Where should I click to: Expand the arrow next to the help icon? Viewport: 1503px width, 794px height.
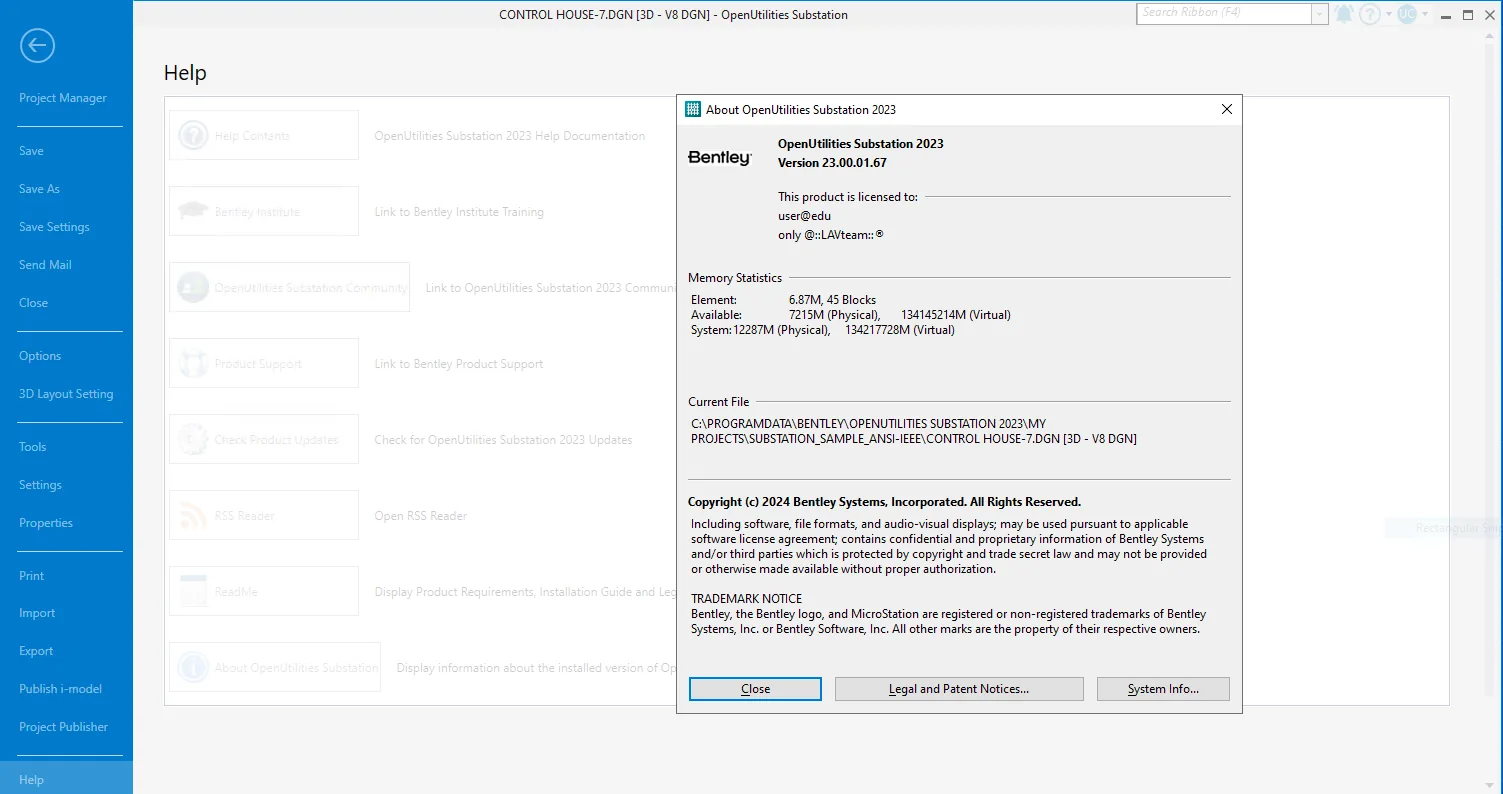click(1388, 15)
